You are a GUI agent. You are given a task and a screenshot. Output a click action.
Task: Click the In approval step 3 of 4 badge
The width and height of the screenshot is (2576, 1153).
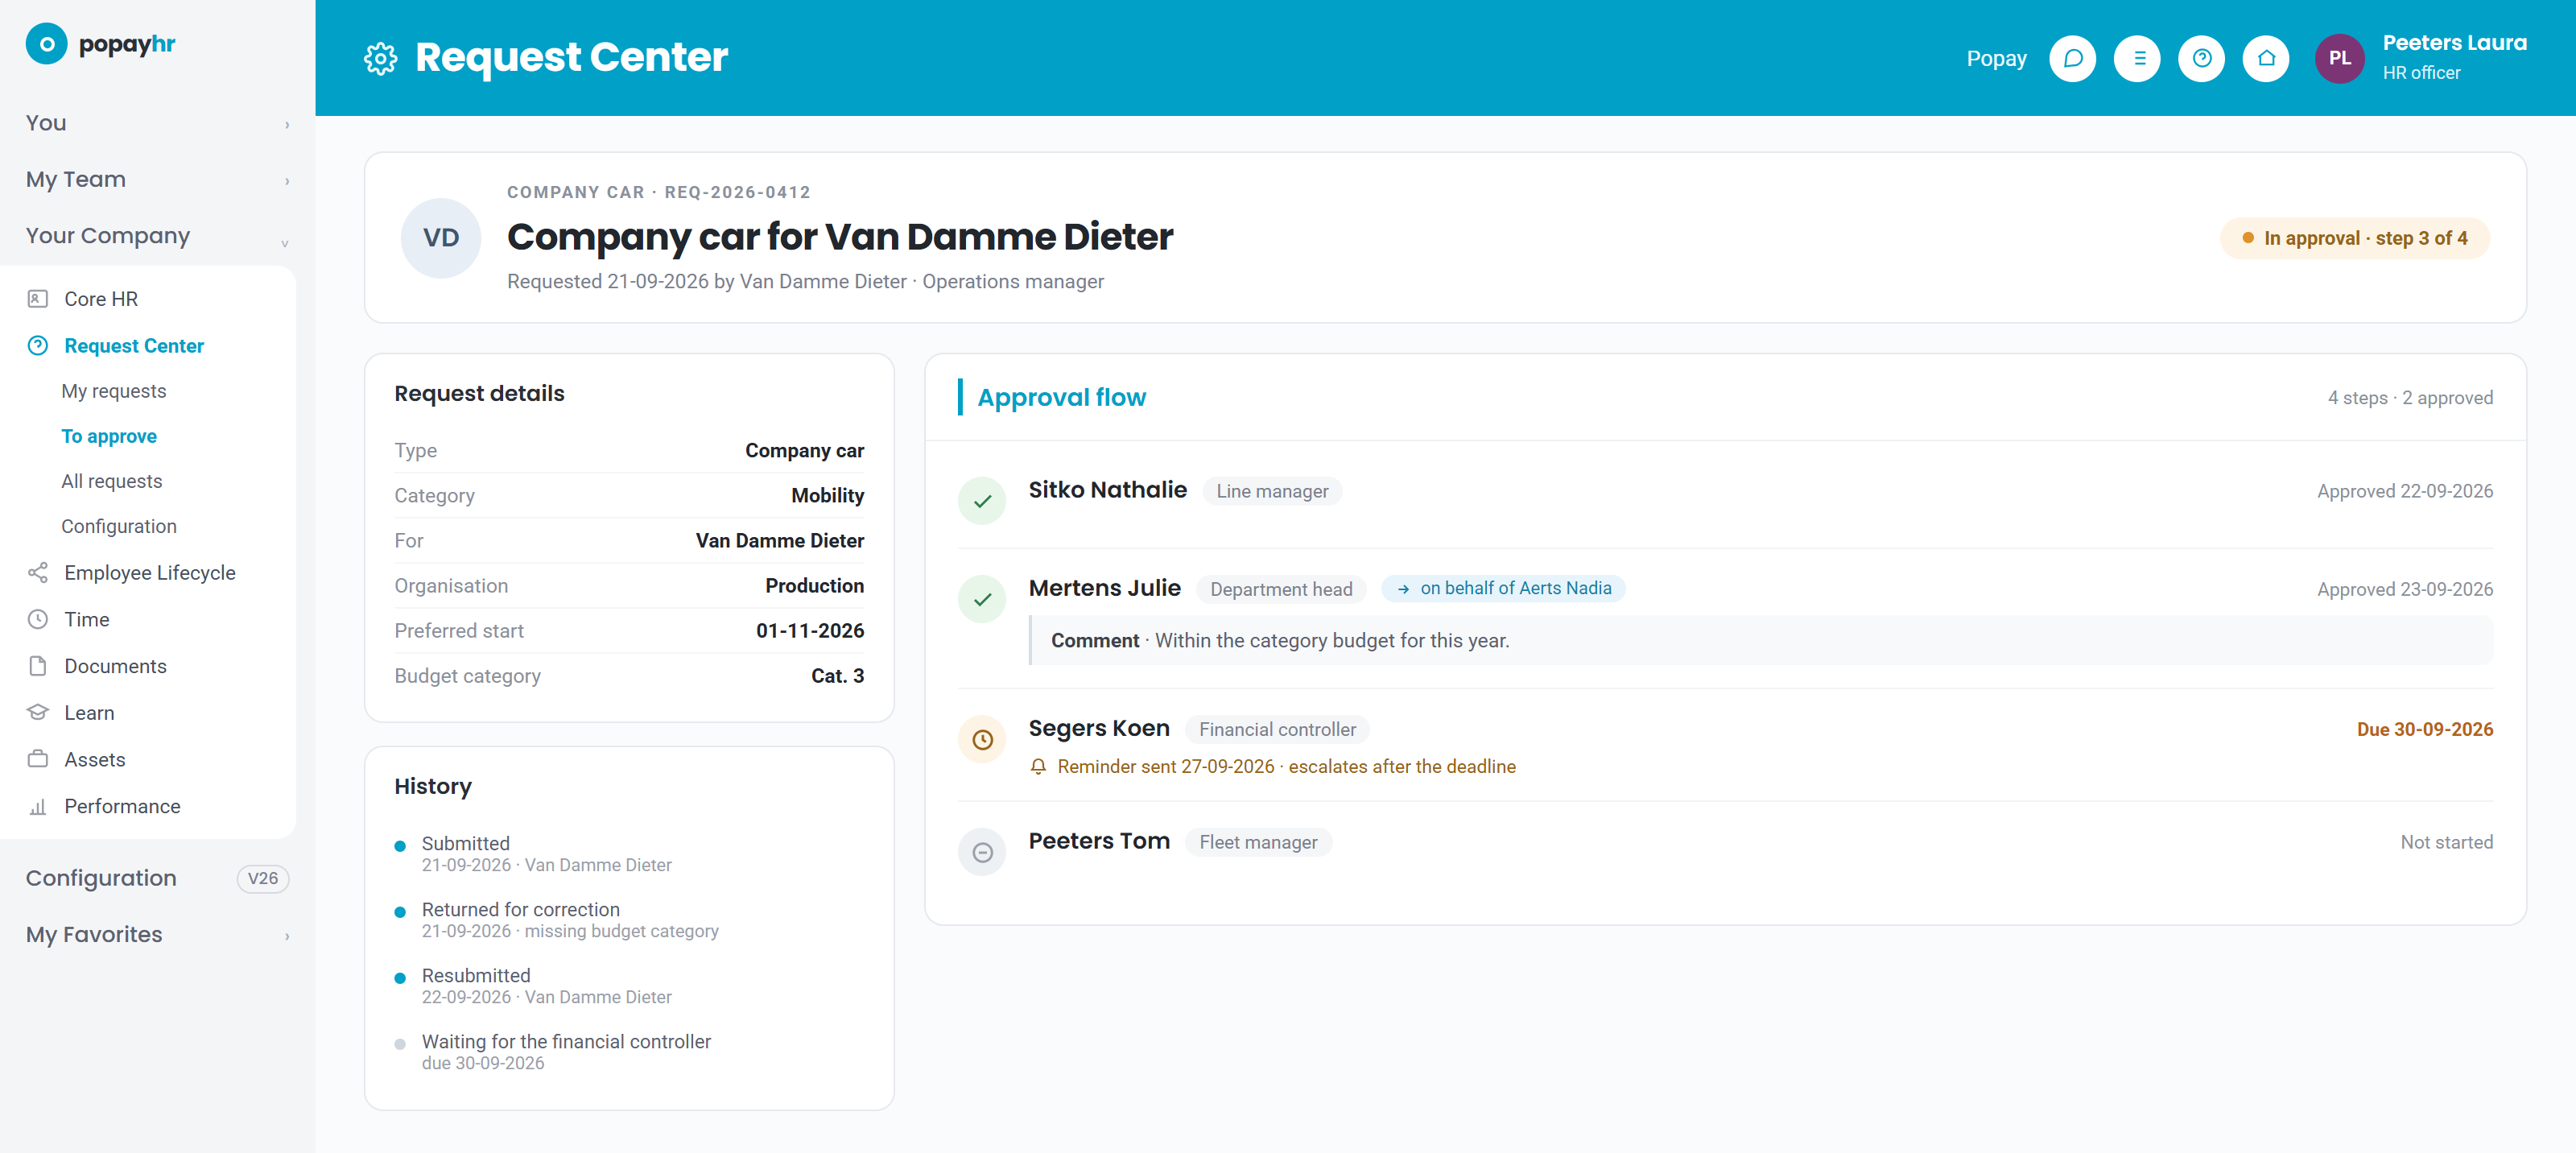pyautogui.click(x=2354, y=238)
